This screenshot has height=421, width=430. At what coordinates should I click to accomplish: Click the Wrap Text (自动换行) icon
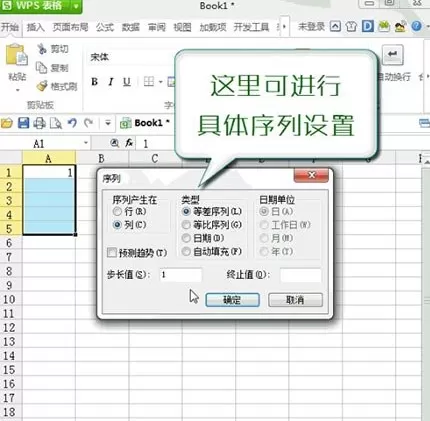tap(393, 55)
